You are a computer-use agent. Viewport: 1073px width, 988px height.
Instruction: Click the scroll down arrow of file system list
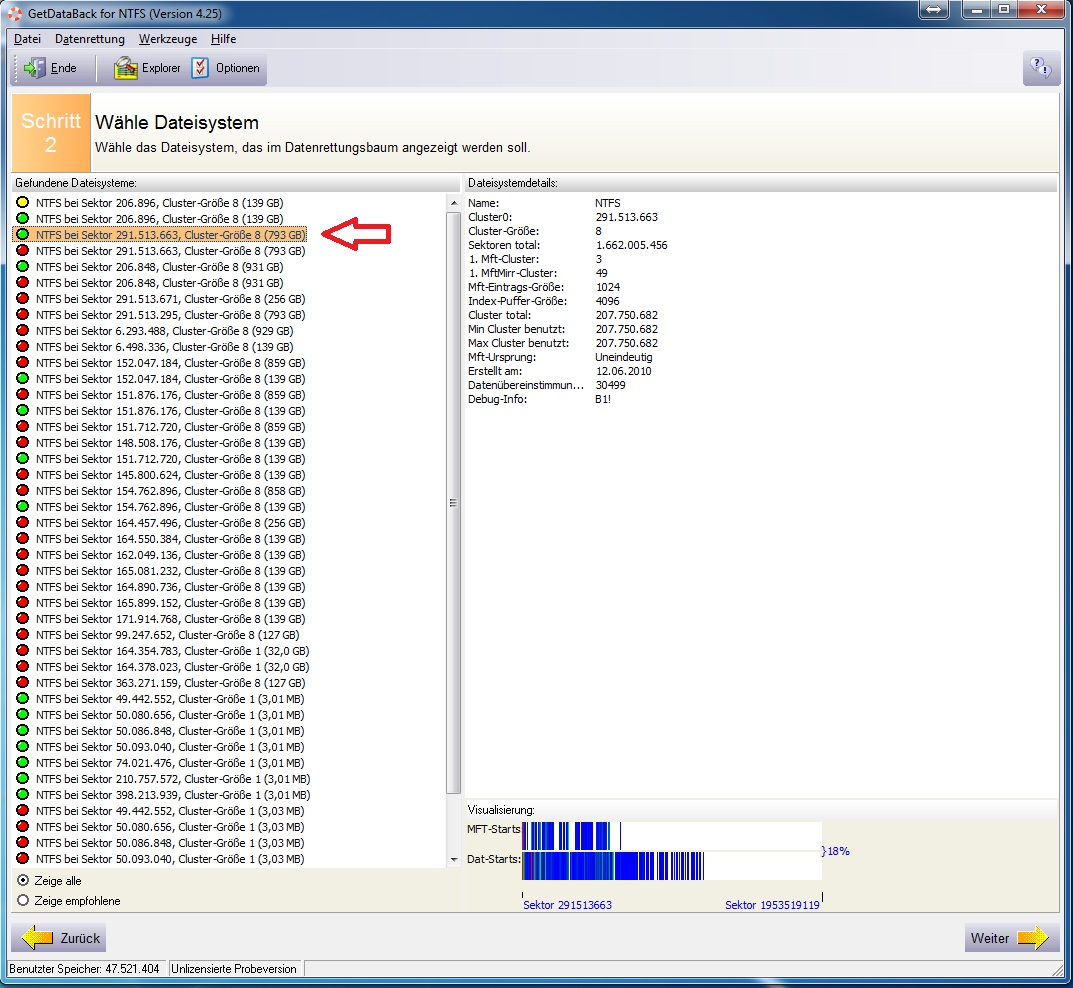(454, 859)
